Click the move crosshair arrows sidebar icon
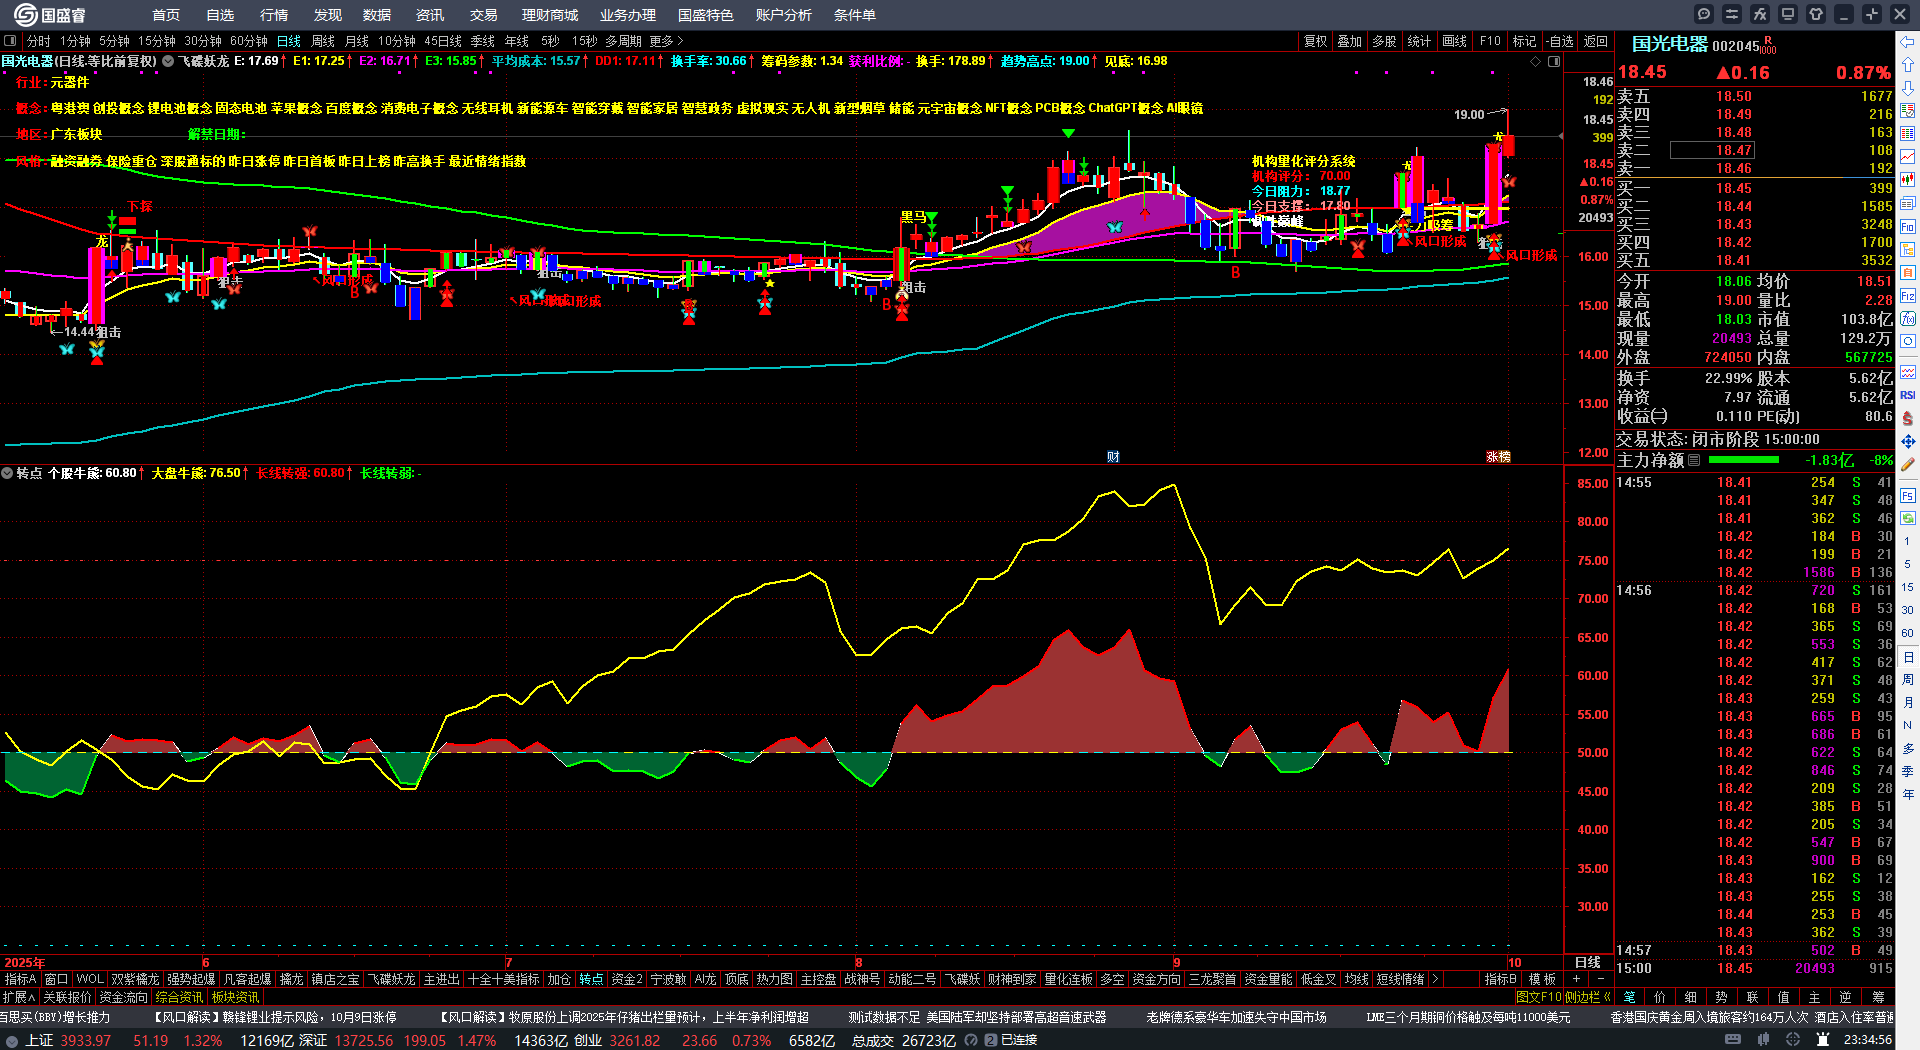Image resolution: width=1920 pixels, height=1050 pixels. (x=1908, y=441)
